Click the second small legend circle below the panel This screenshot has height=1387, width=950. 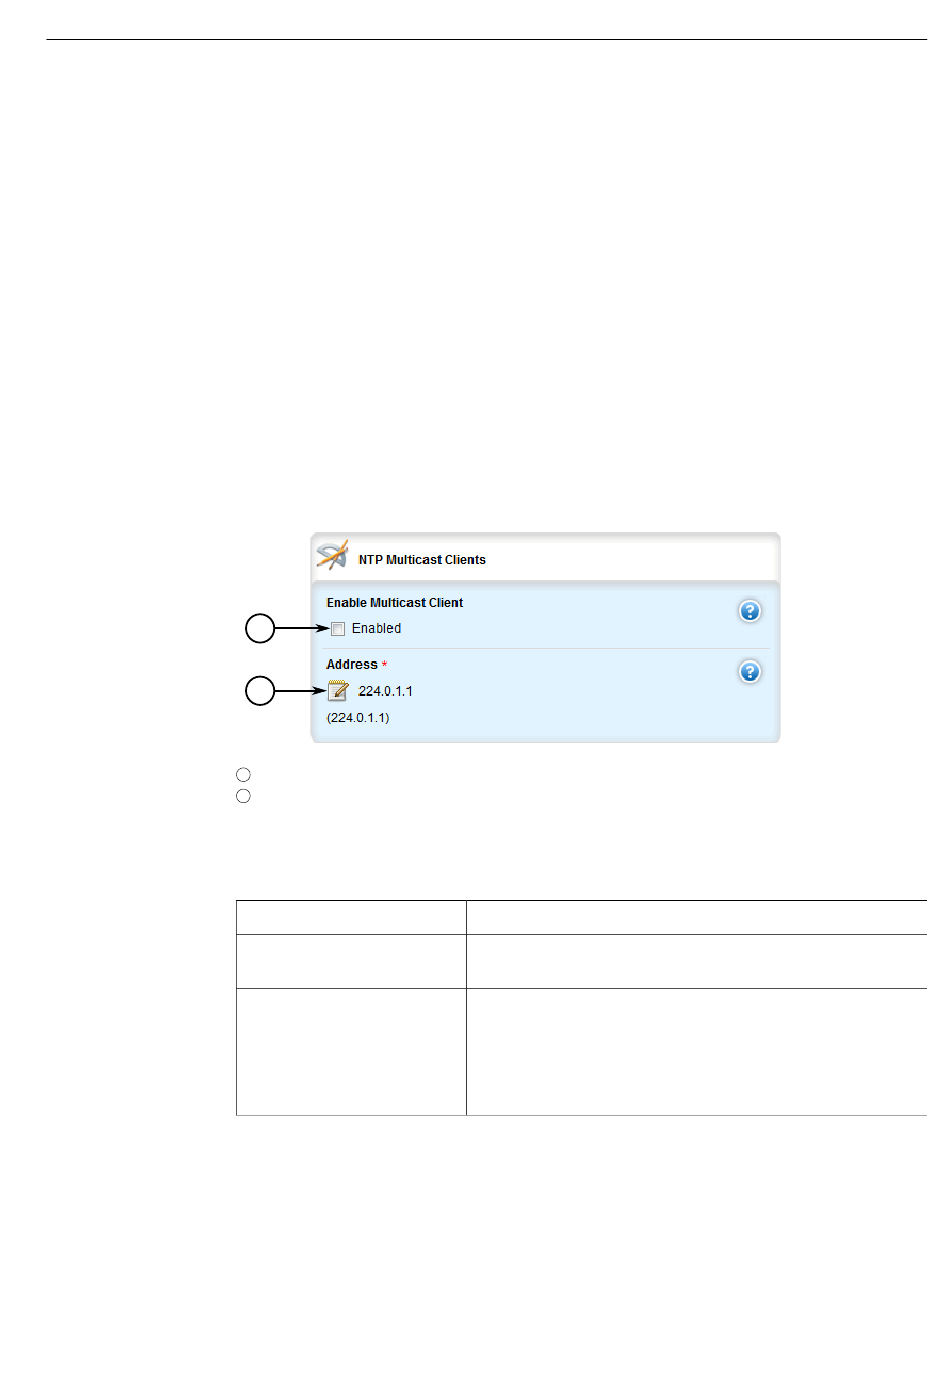[x=243, y=796]
